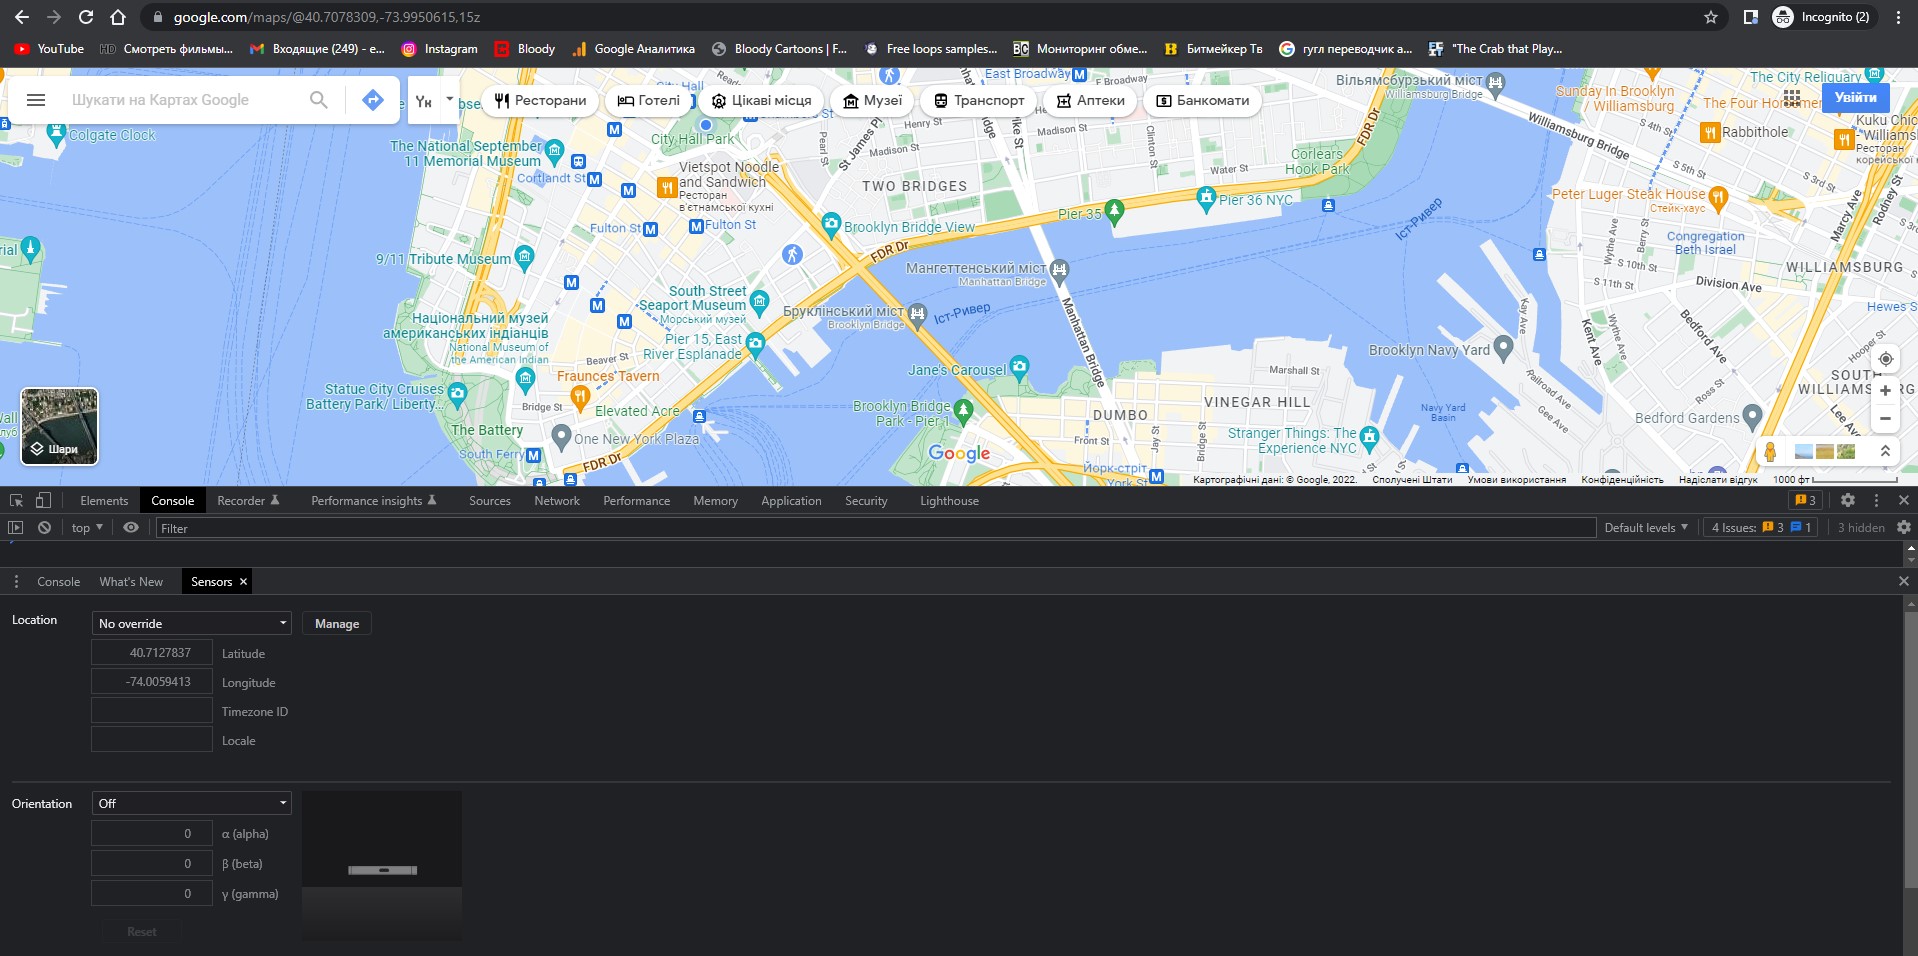Filter map by Готелі chip

pyautogui.click(x=648, y=100)
